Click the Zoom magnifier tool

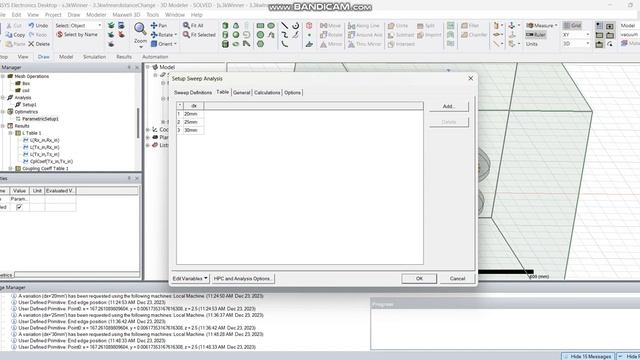pyautogui.click(x=140, y=29)
